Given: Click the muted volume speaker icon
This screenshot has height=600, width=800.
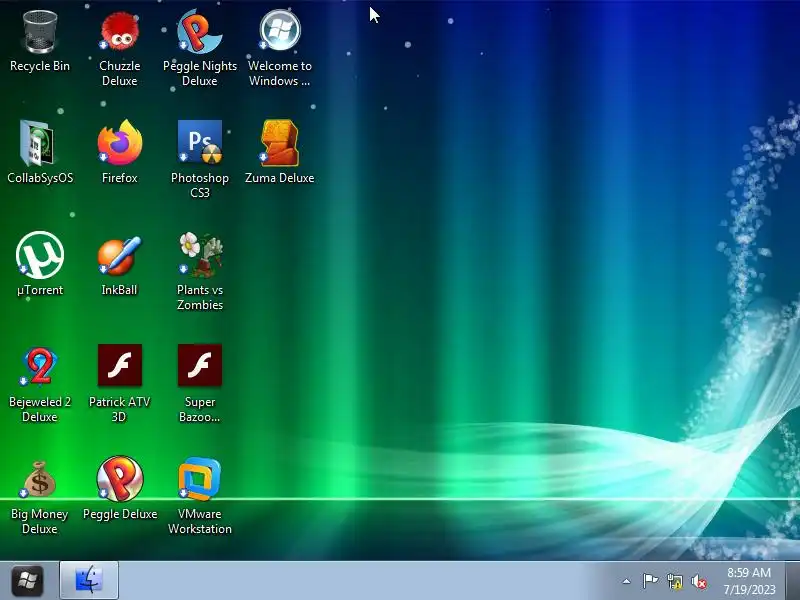Looking at the screenshot, I should [699, 581].
